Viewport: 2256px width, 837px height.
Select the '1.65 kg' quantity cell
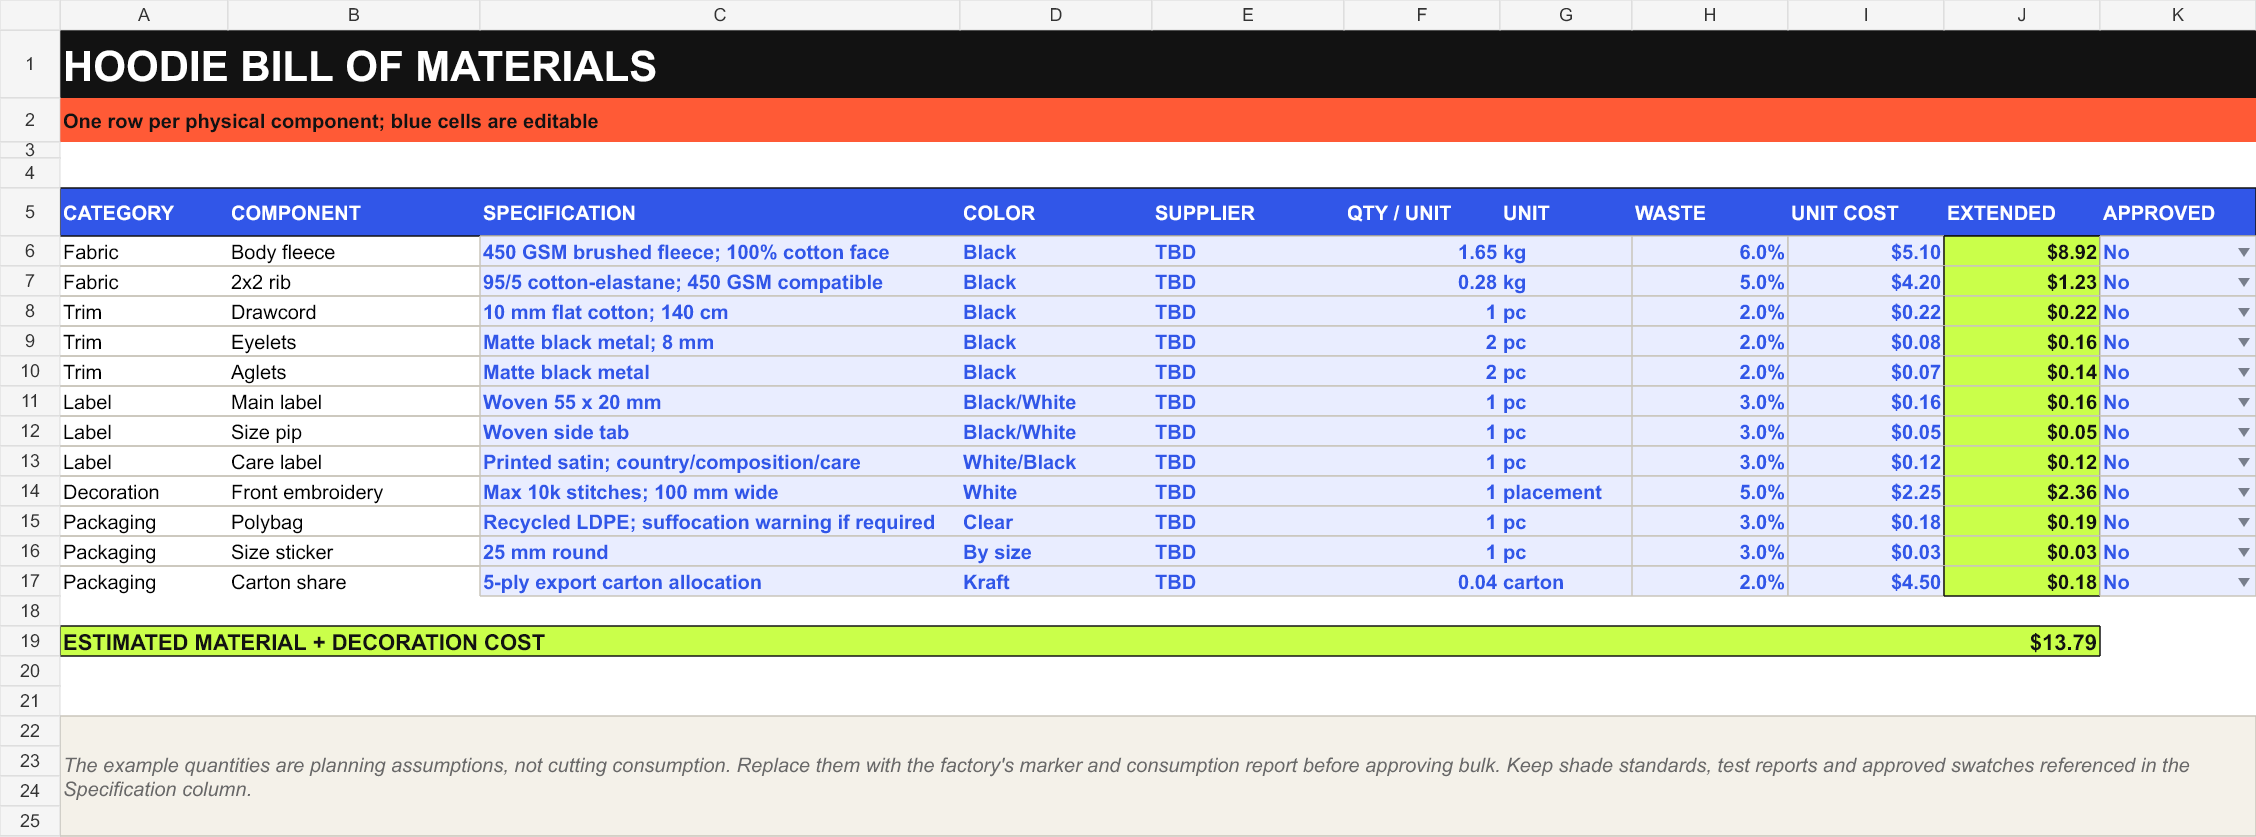pos(1422,252)
